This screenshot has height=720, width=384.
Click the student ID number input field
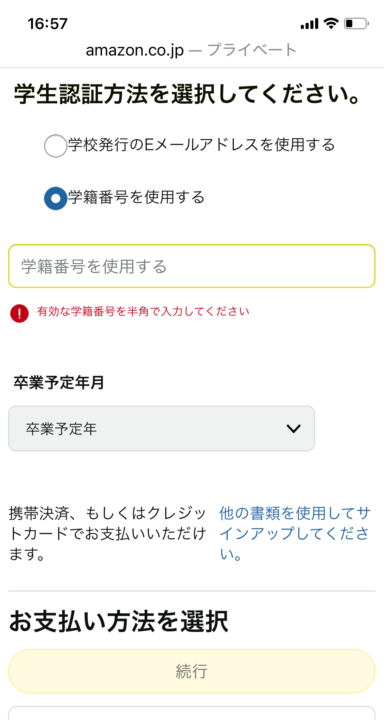(x=192, y=266)
